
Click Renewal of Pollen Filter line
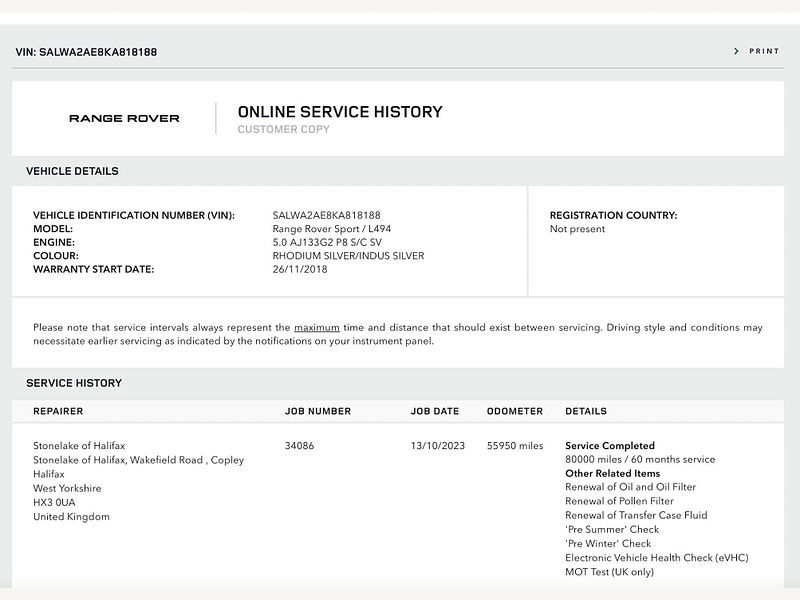[x=619, y=502]
